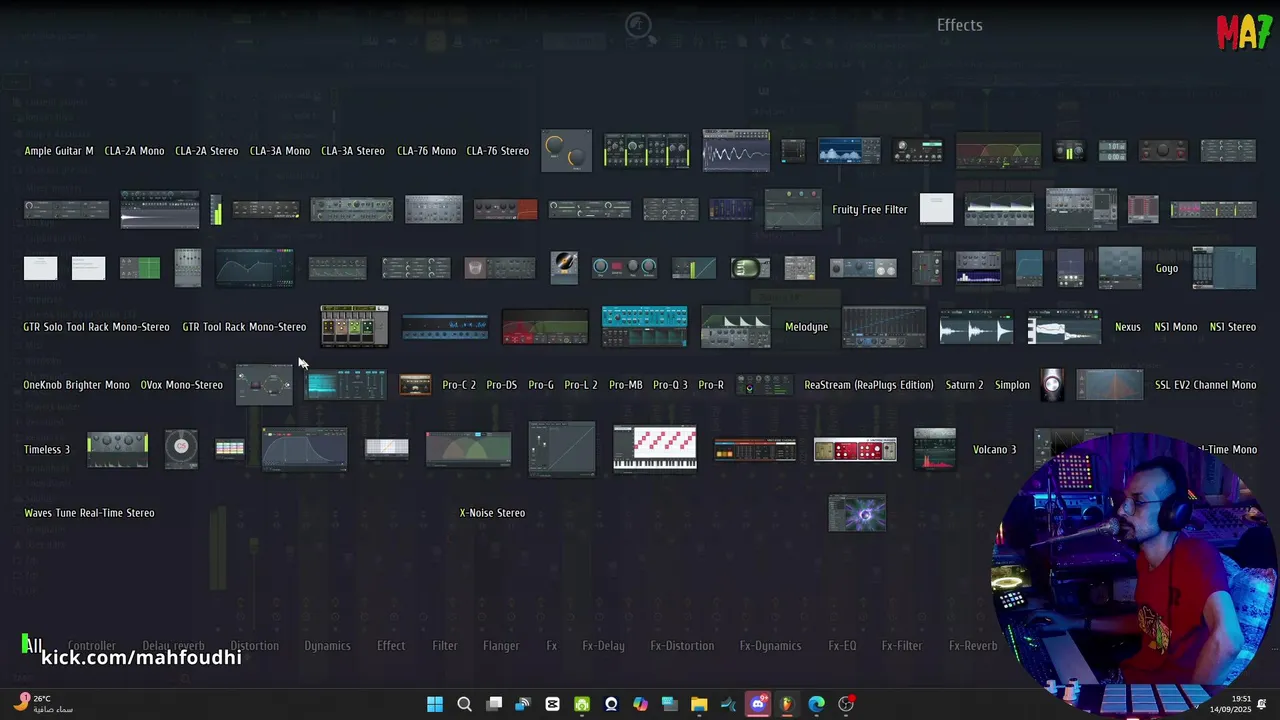Choose the waveform thumbnail right of Melodyne's mixer
Image resolution: width=1280 pixels, height=720 pixels.
tap(975, 327)
